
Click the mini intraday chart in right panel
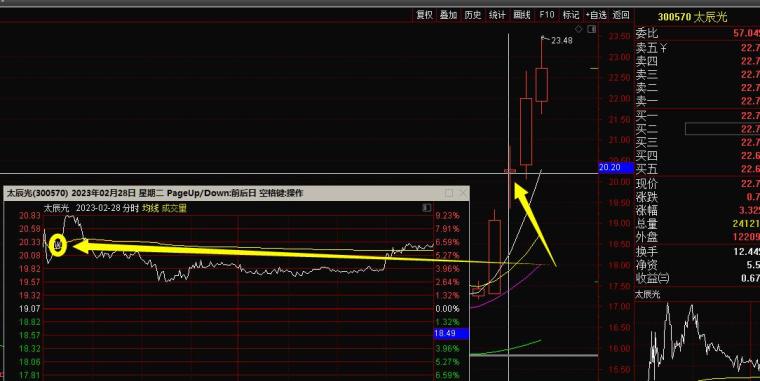(x=697, y=341)
